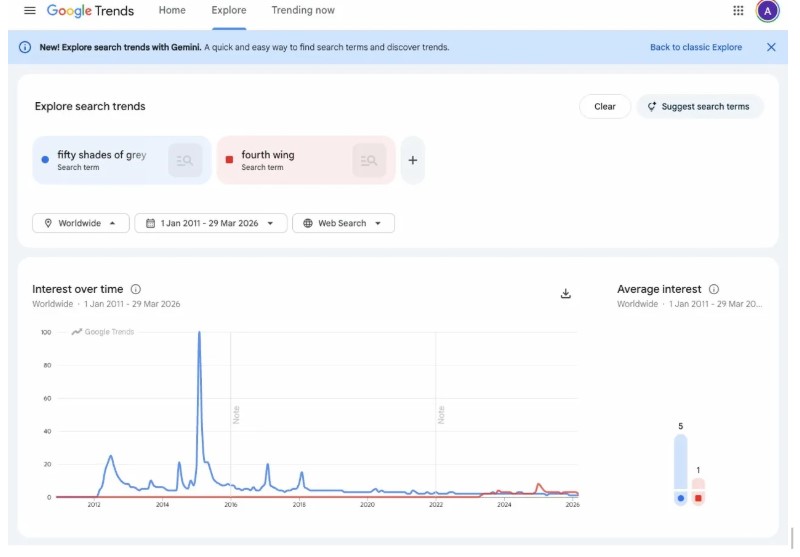Download the Interest over time chart
800x557 pixels.
click(565, 293)
